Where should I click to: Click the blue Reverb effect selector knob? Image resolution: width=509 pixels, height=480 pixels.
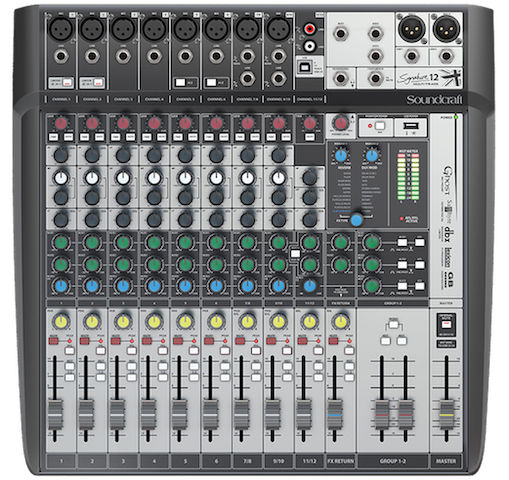[x=341, y=155]
